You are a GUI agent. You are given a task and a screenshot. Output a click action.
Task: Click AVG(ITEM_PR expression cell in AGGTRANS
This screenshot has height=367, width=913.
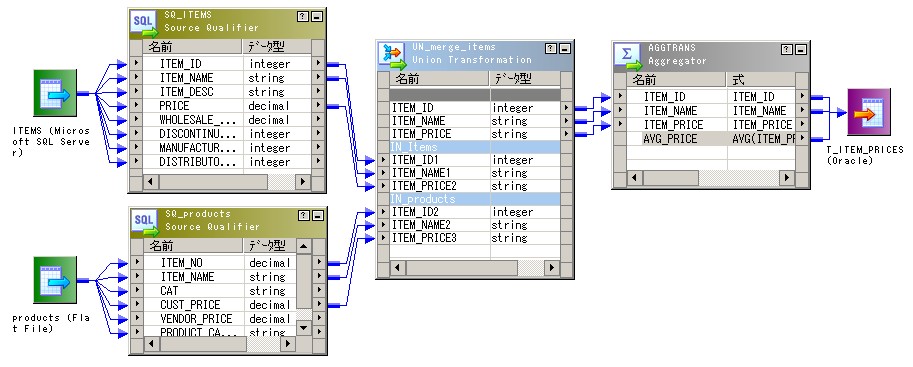(x=762, y=139)
